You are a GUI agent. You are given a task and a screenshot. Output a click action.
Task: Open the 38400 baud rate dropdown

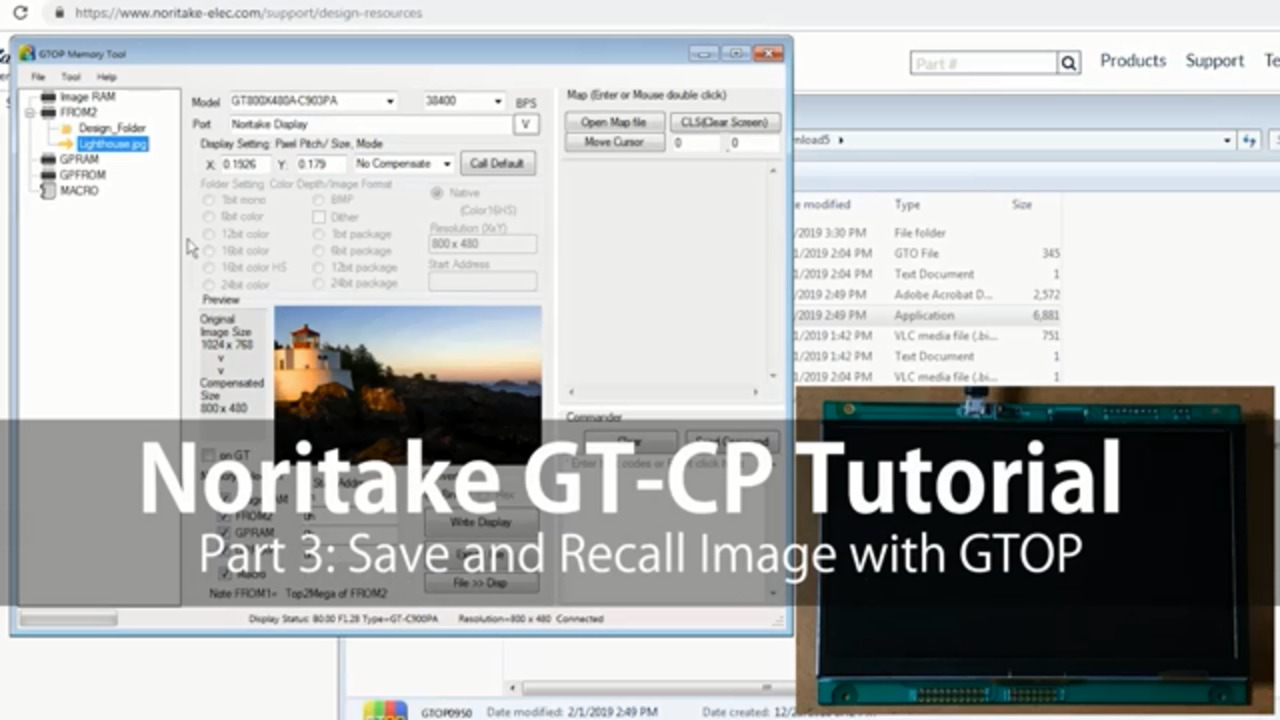coord(497,101)
